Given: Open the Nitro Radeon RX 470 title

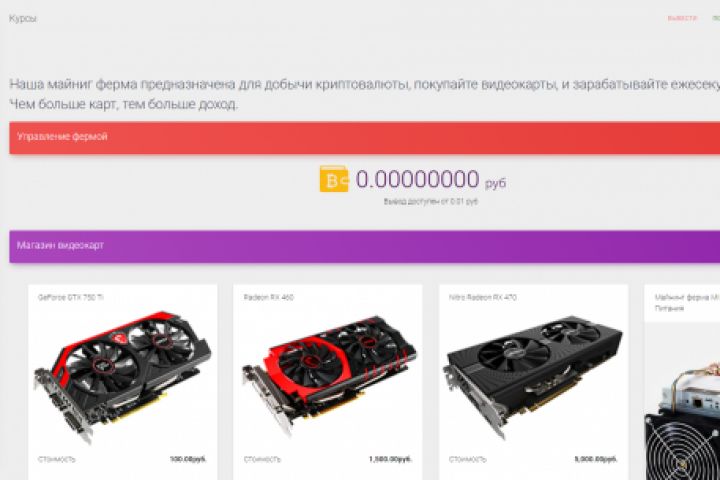Looking at the screenshot, I should pos(483,297).
